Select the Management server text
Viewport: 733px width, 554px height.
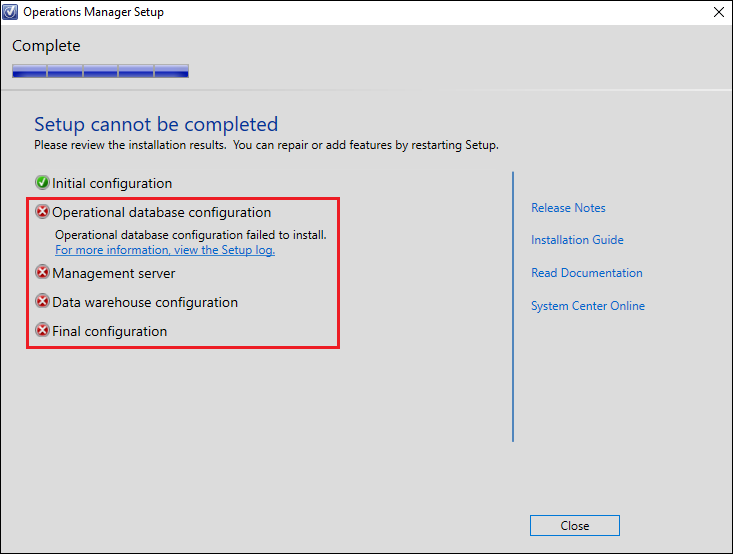tap(114, 273)
